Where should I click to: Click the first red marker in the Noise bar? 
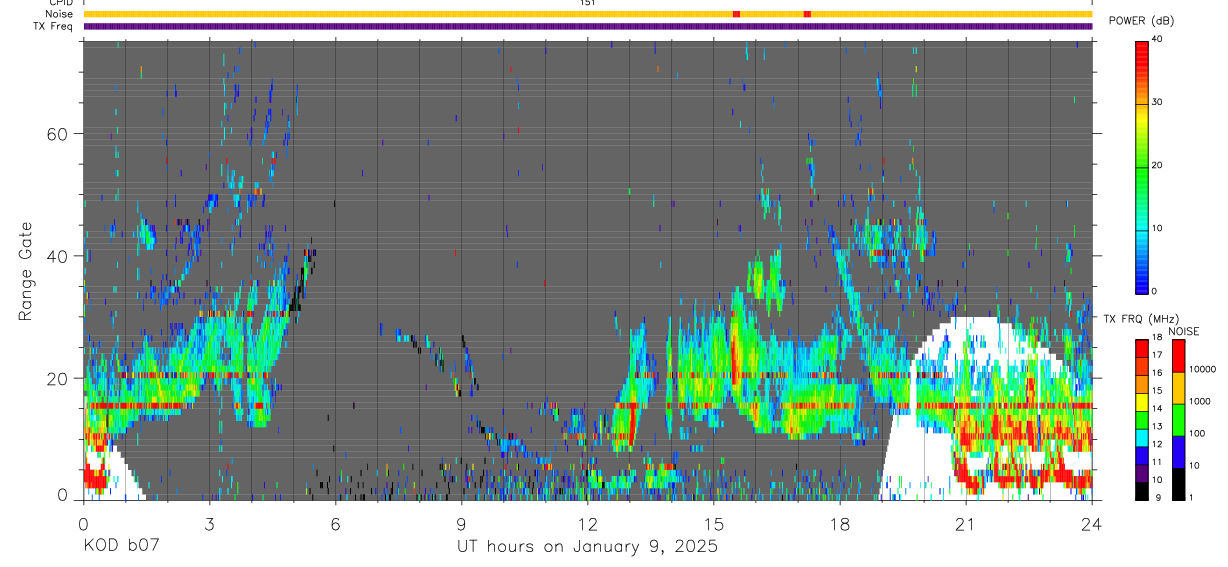pyautogui.click(x=736, y=14)
